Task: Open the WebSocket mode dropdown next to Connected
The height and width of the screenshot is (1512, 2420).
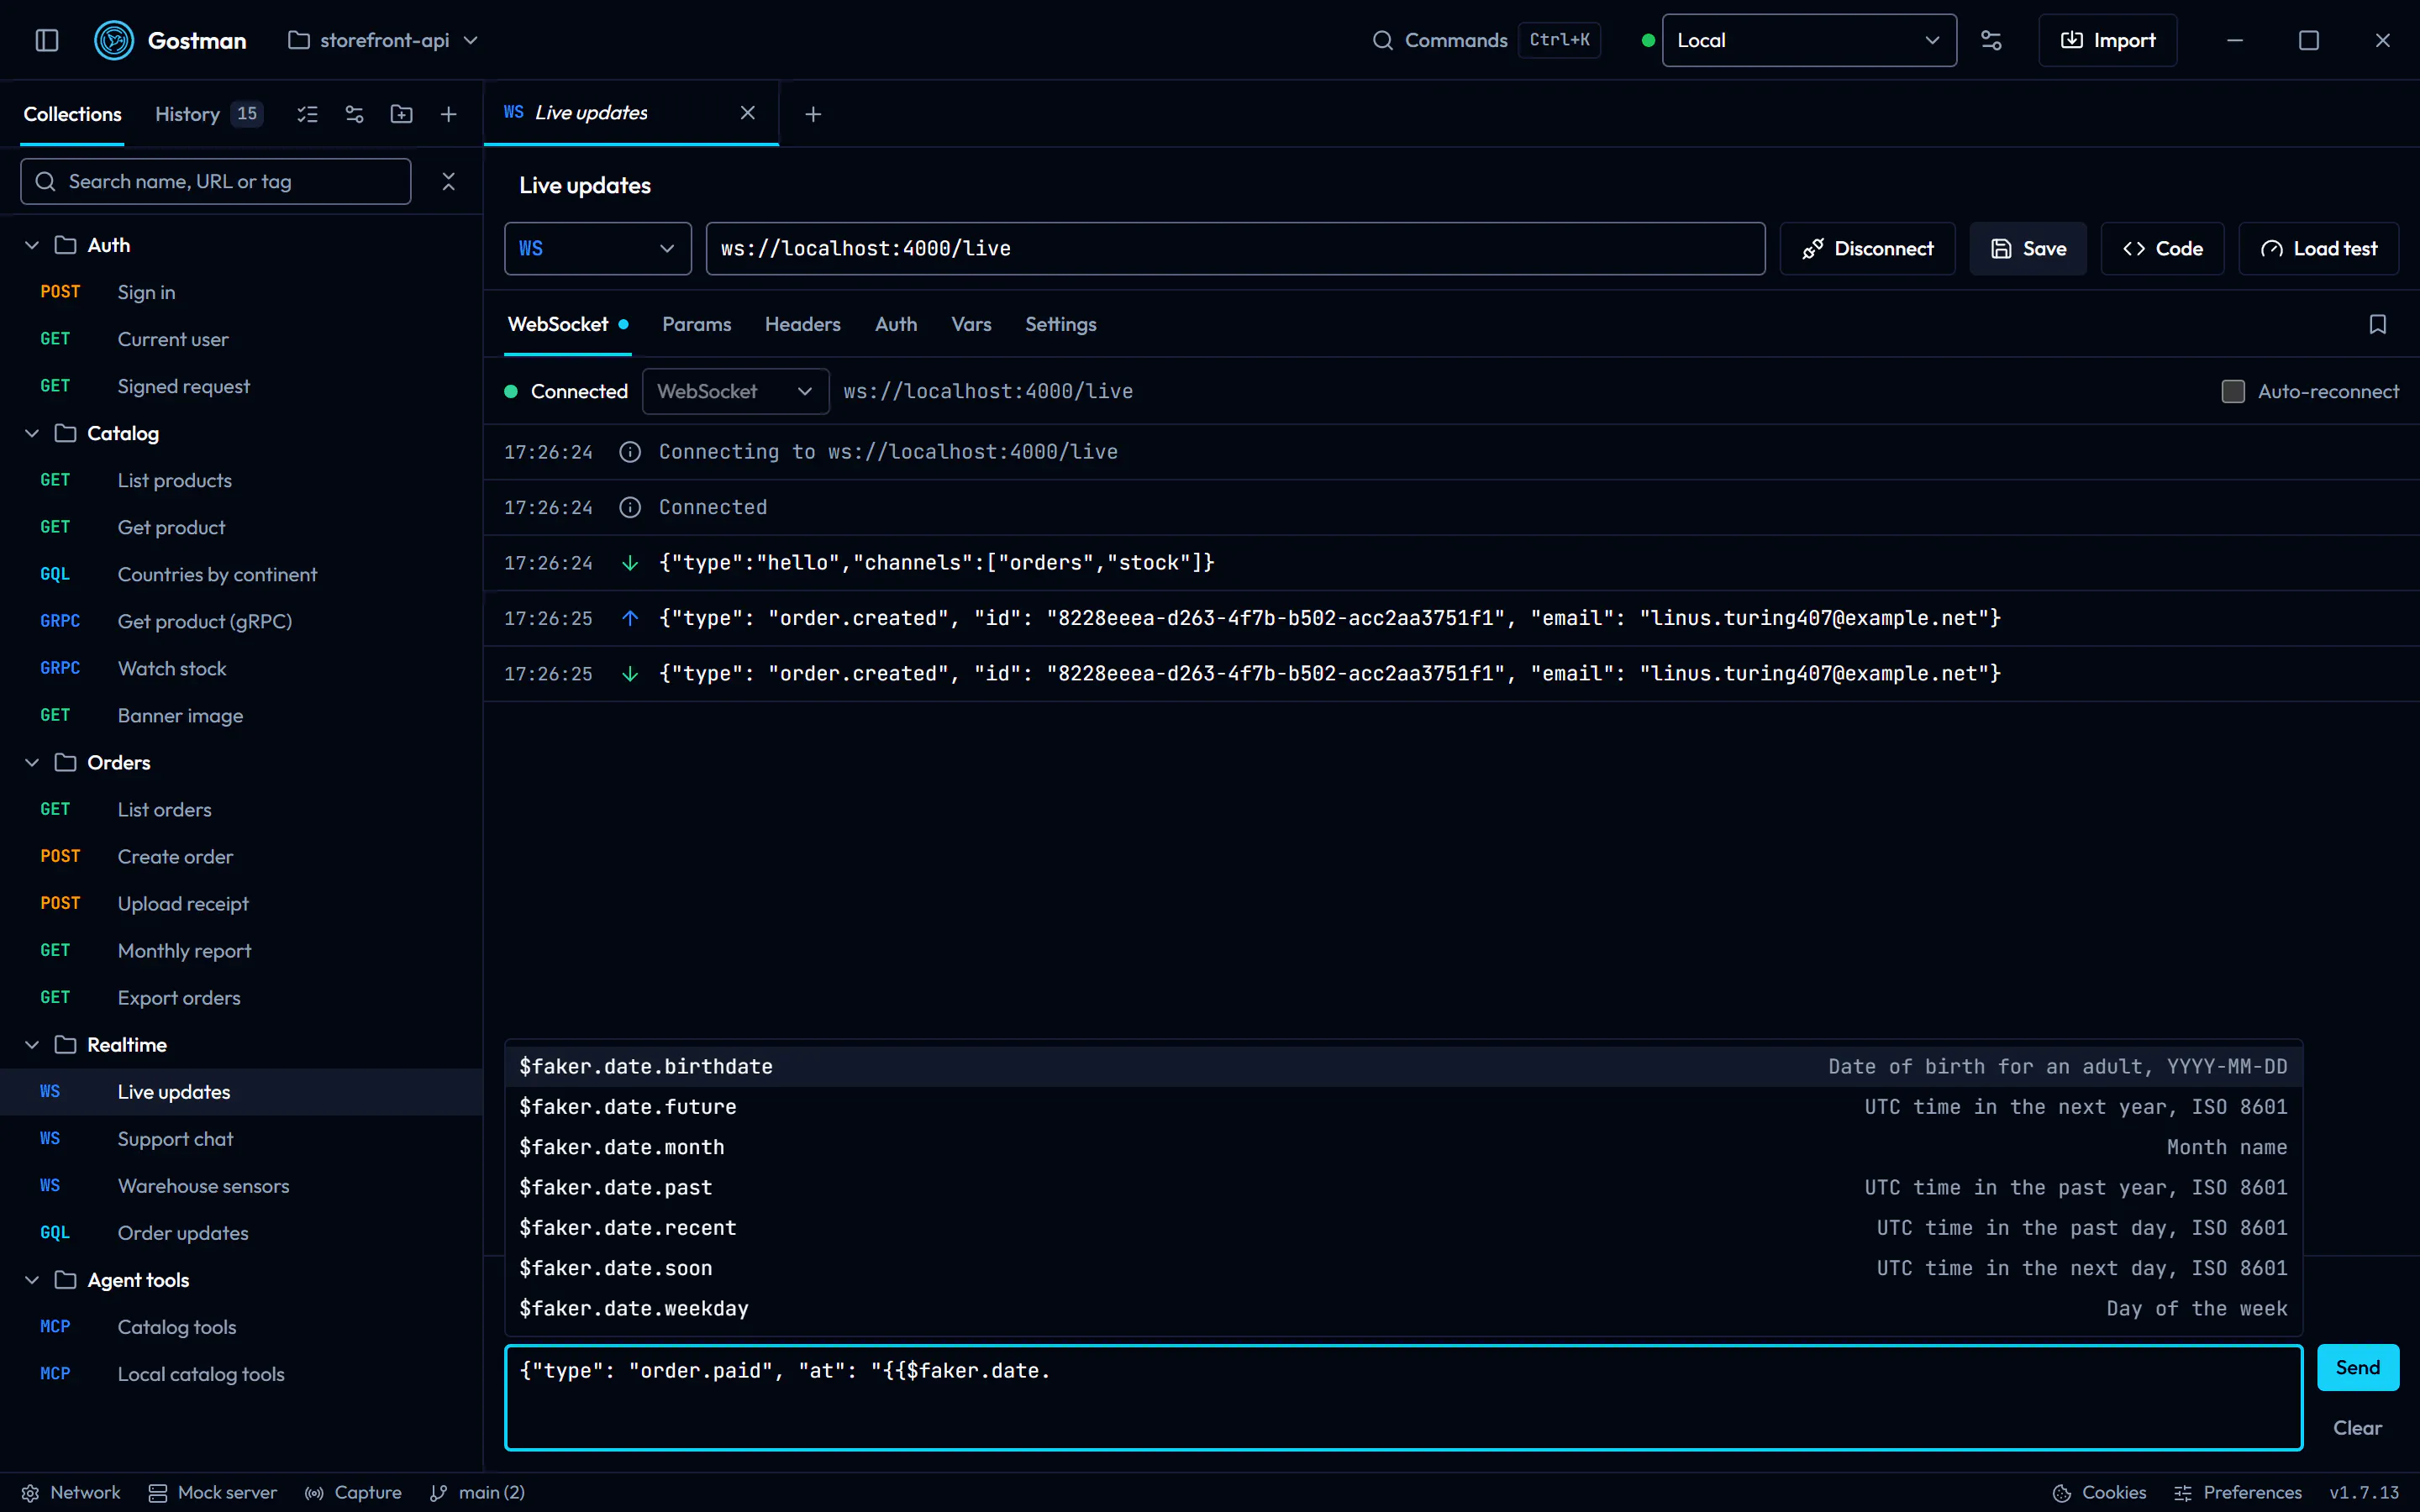Action: click(735, 391)
